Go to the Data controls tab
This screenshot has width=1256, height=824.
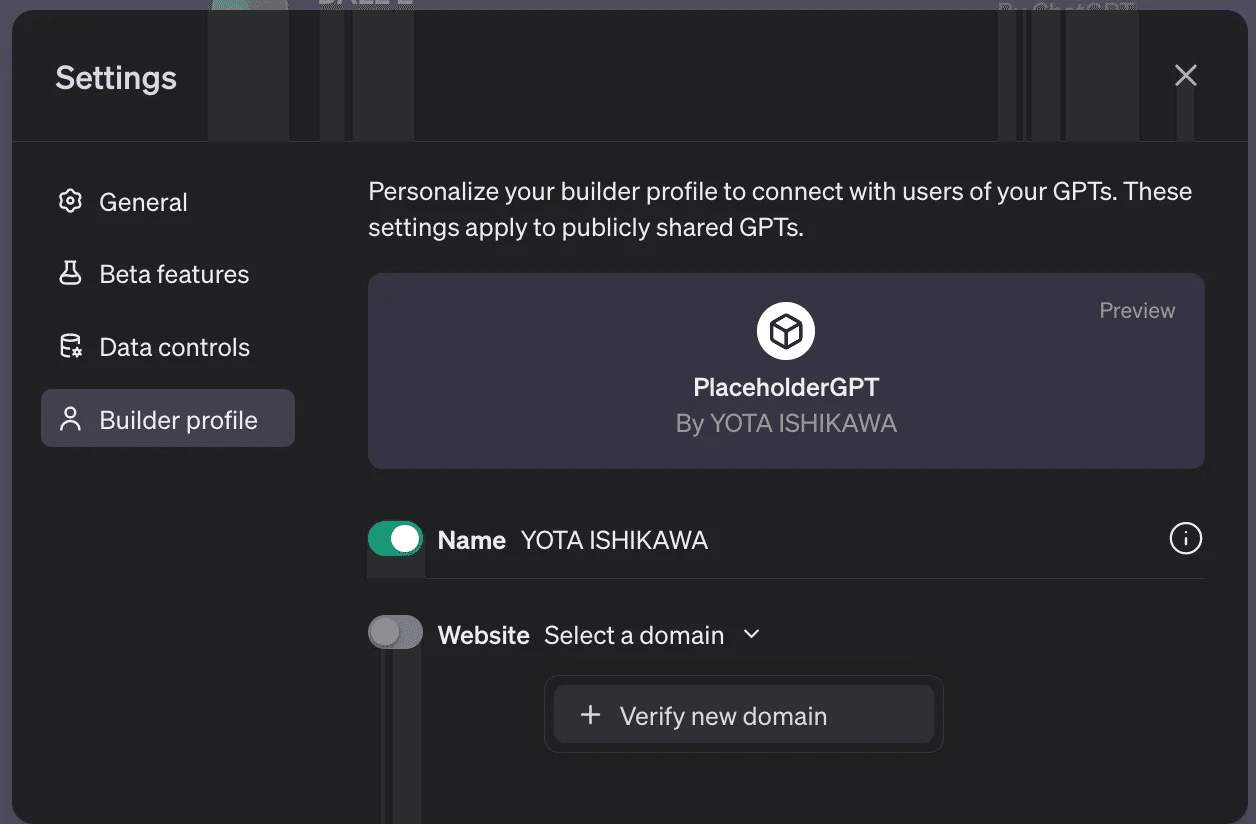(x=174, y=347)
